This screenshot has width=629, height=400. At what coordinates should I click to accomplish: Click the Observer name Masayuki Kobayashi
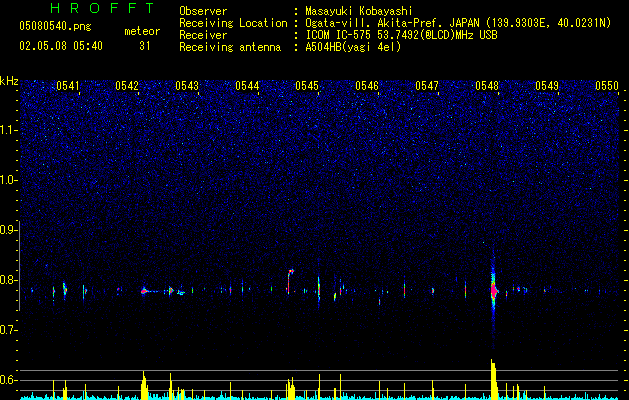(x=359, y=11)
